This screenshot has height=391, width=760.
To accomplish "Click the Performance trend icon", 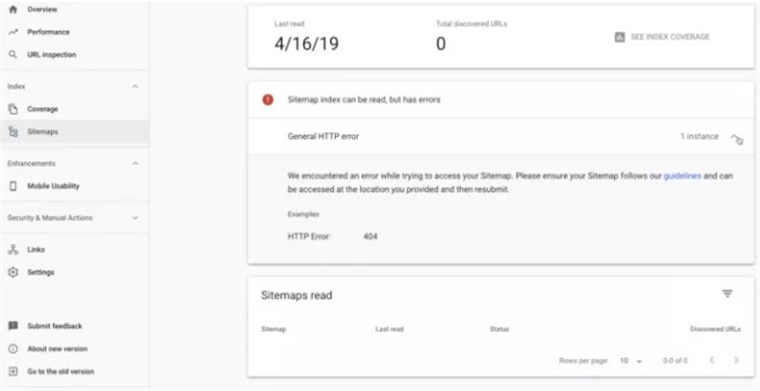I will [14, 32].
